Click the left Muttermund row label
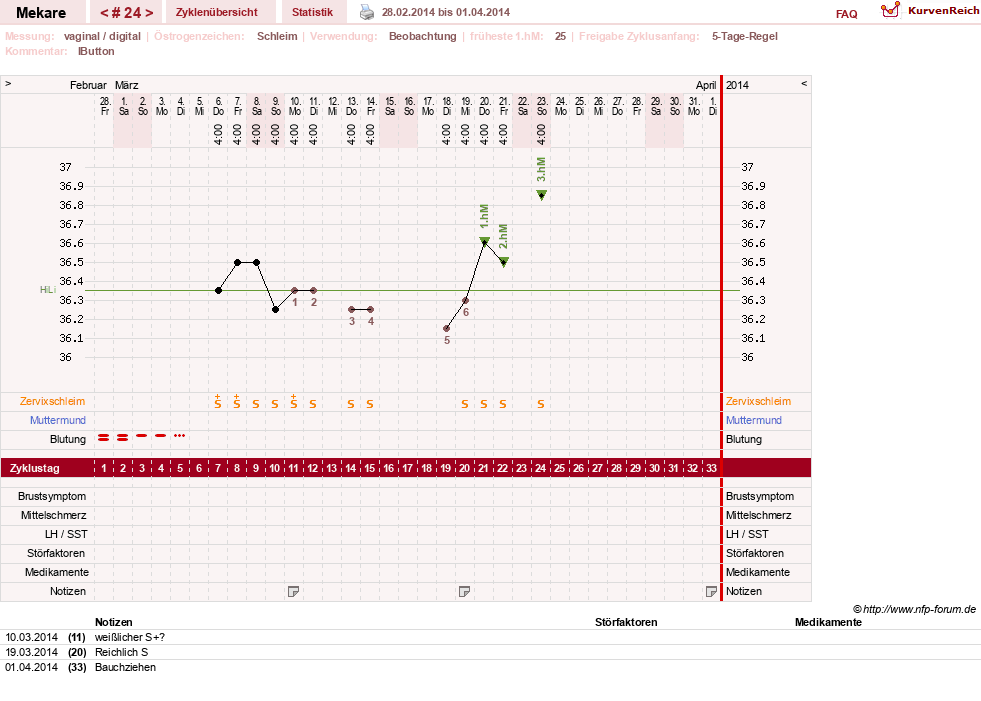The height and width of the screenshot is (701, 981). (58, 420)
